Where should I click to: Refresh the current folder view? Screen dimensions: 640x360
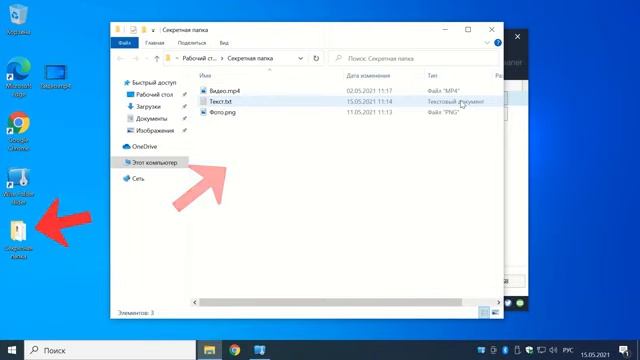pyautogui.click(x=316, y=58)
